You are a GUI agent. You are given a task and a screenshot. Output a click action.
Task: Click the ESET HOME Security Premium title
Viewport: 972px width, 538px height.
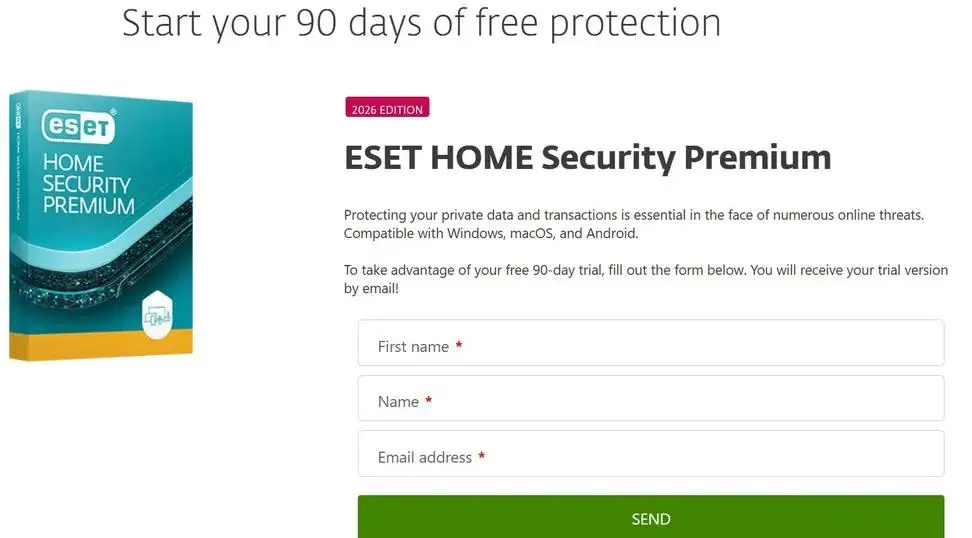(588, 157)
